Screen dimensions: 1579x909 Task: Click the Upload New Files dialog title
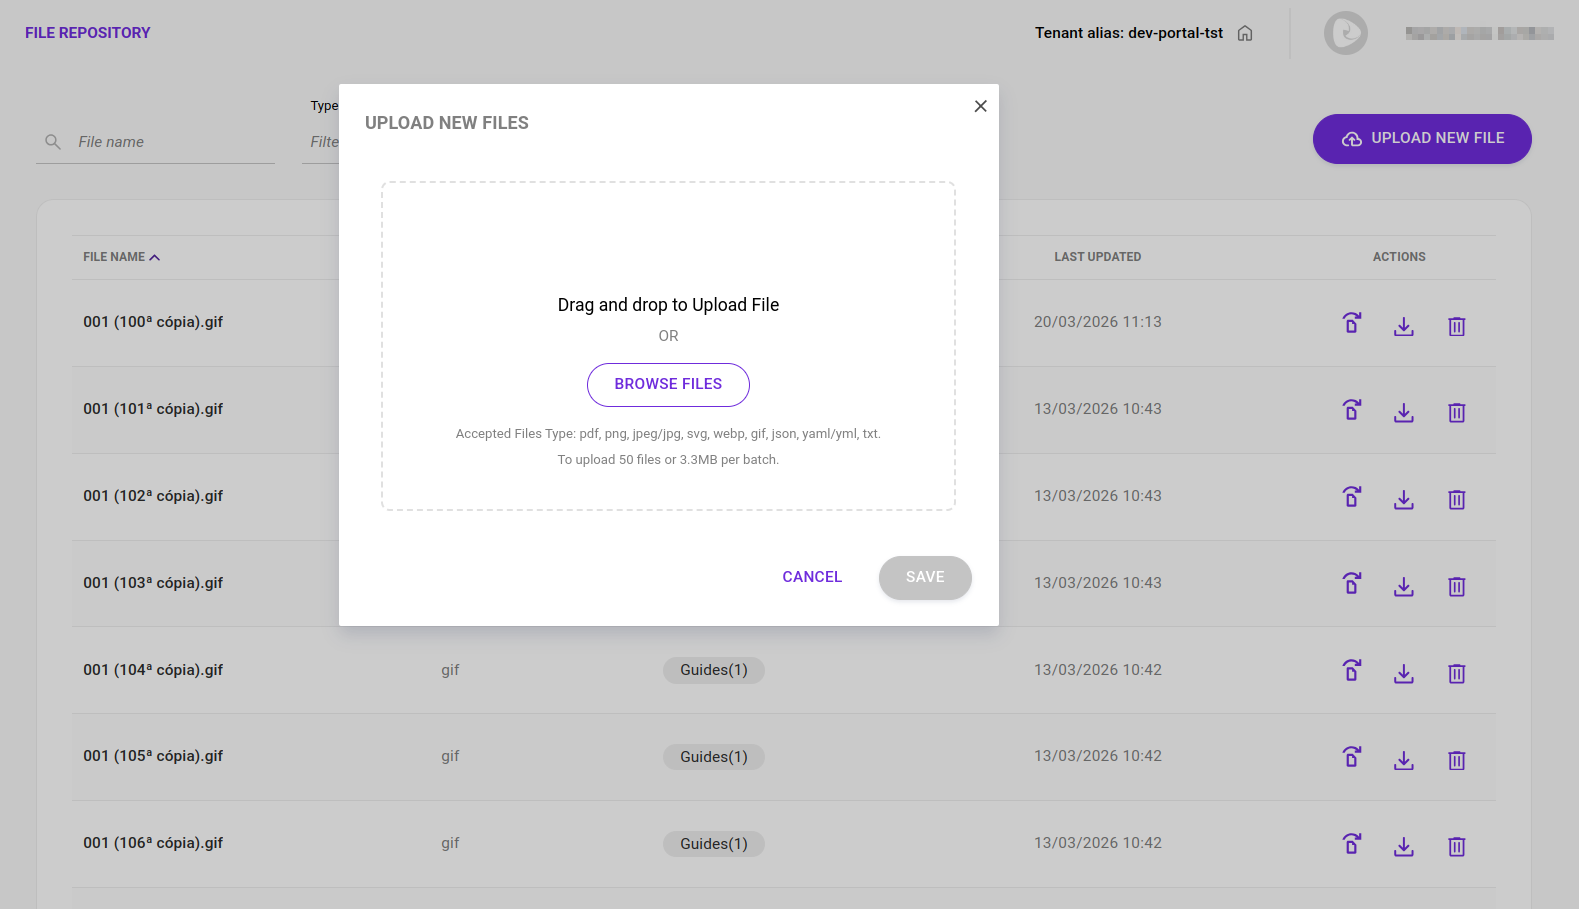(x=447, y=123)
